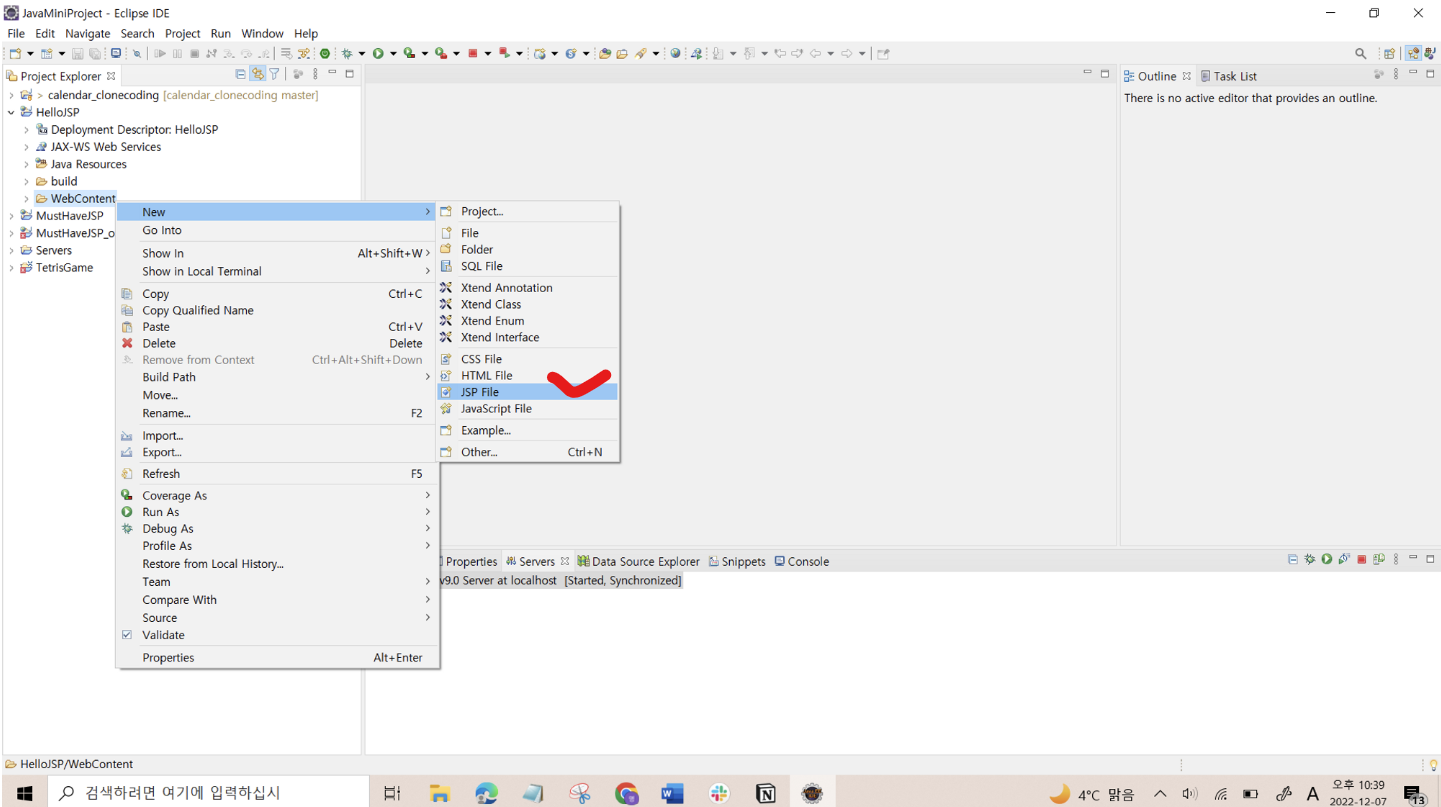1441x807 pixels.
Task: Click the Windows search box
Action: 207,793
